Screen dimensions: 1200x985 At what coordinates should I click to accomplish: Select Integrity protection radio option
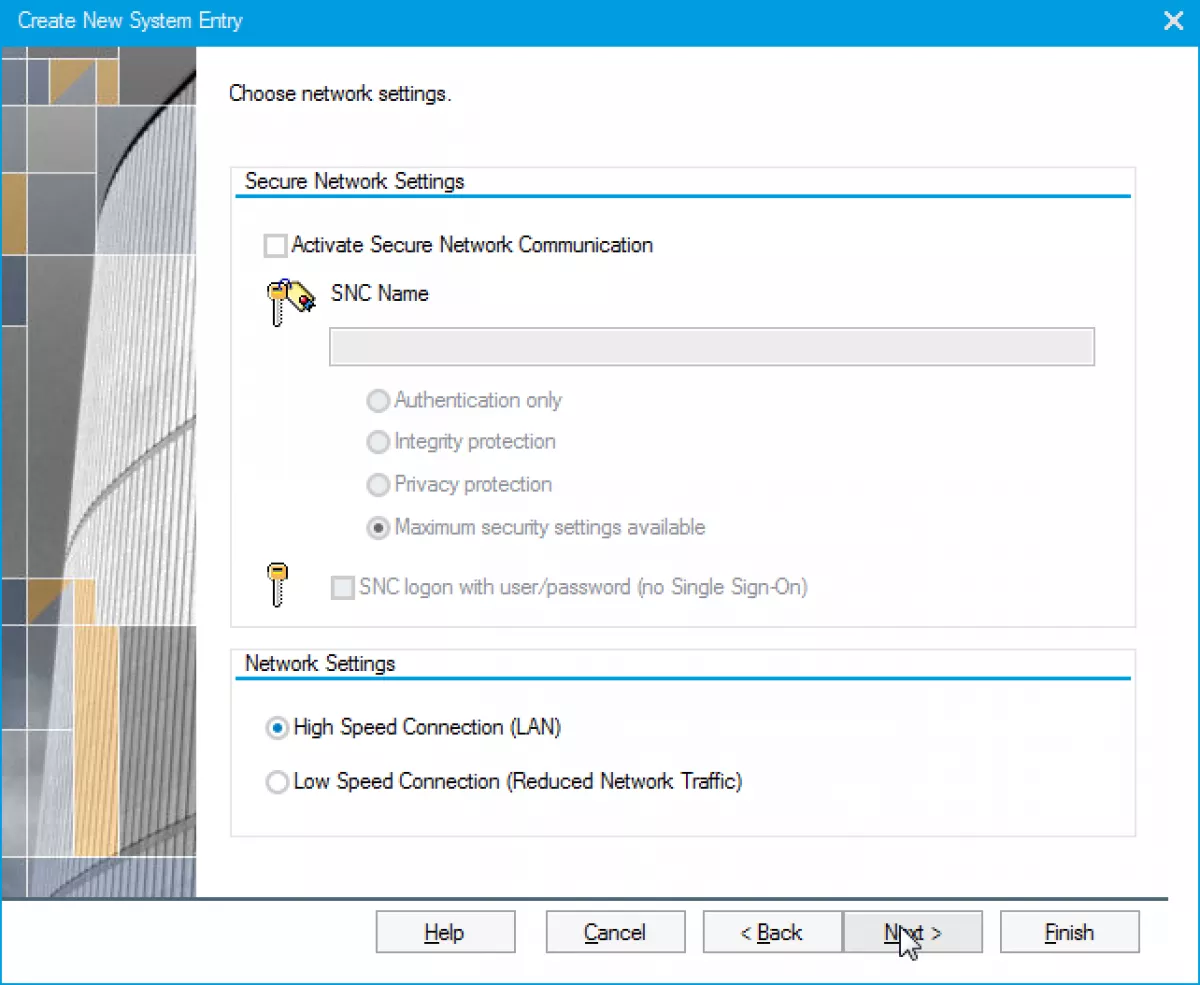pos(378,442)
